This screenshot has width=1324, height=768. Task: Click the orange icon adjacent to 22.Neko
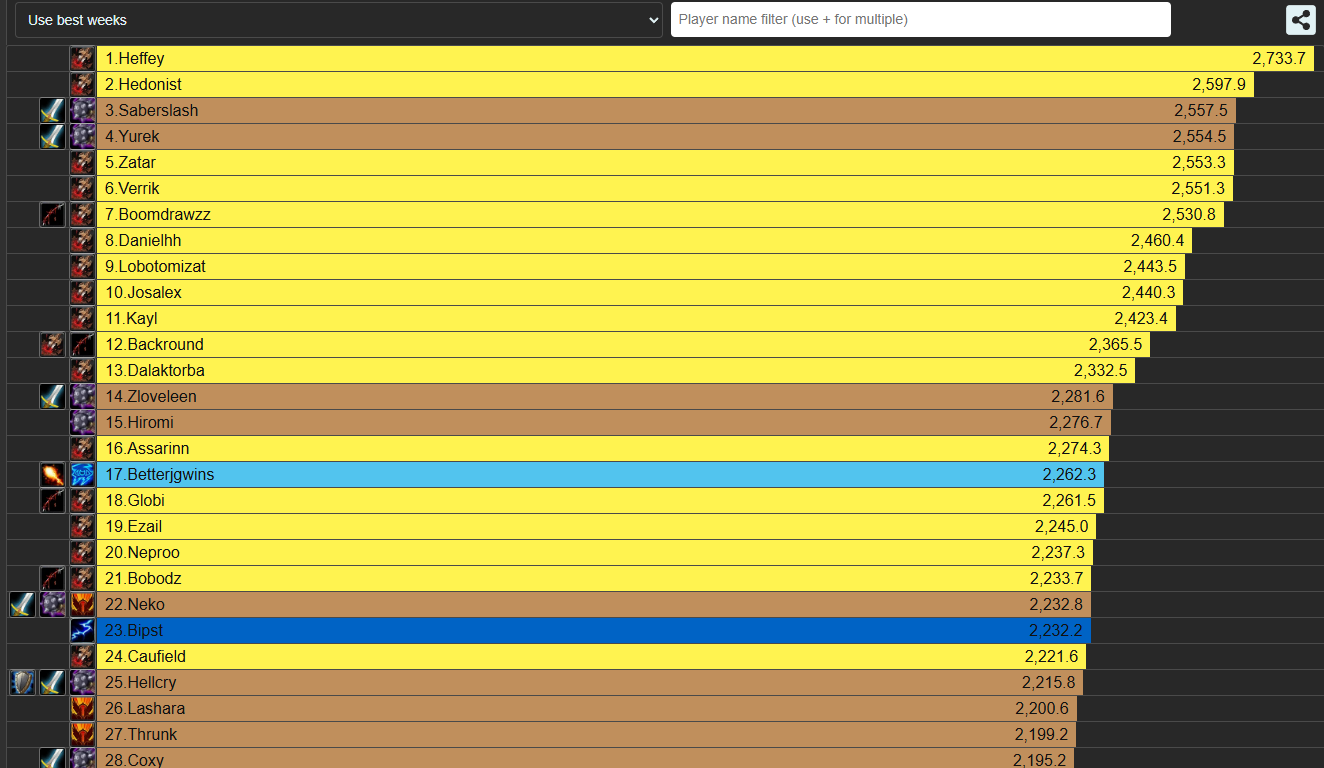click(x=83, y=604)
